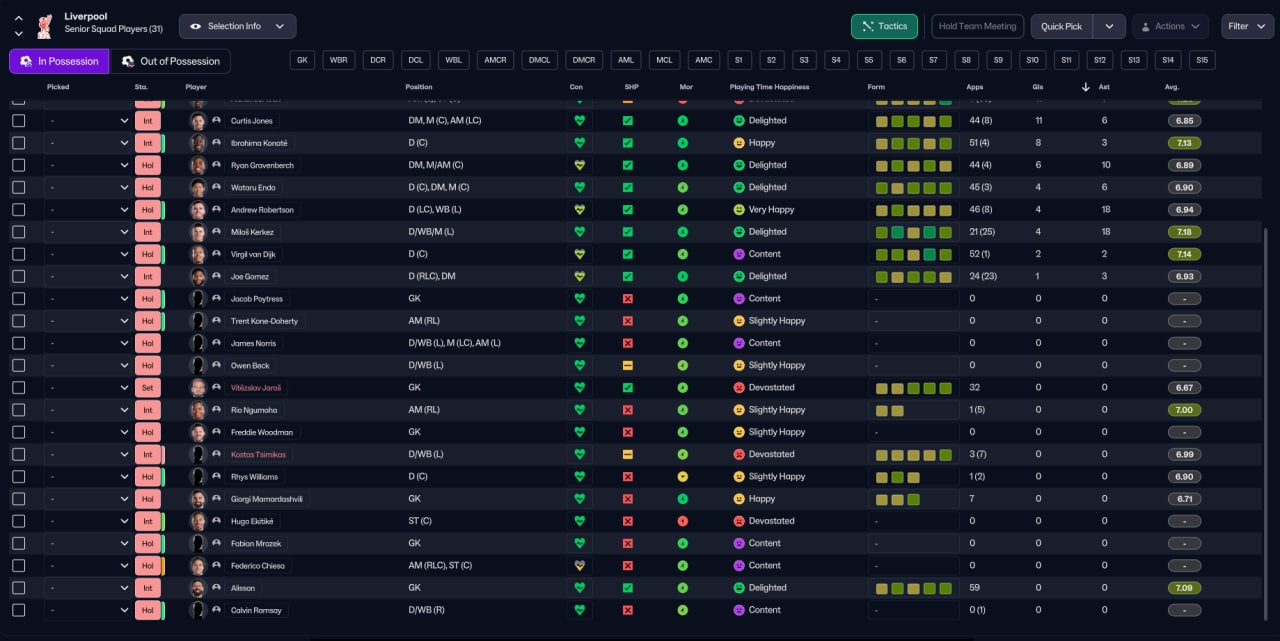Image resolution: width=1280 pixels, height=641 pixels.
Task: Switch to the In Possession tab
Action: click(x=59, y=61)
